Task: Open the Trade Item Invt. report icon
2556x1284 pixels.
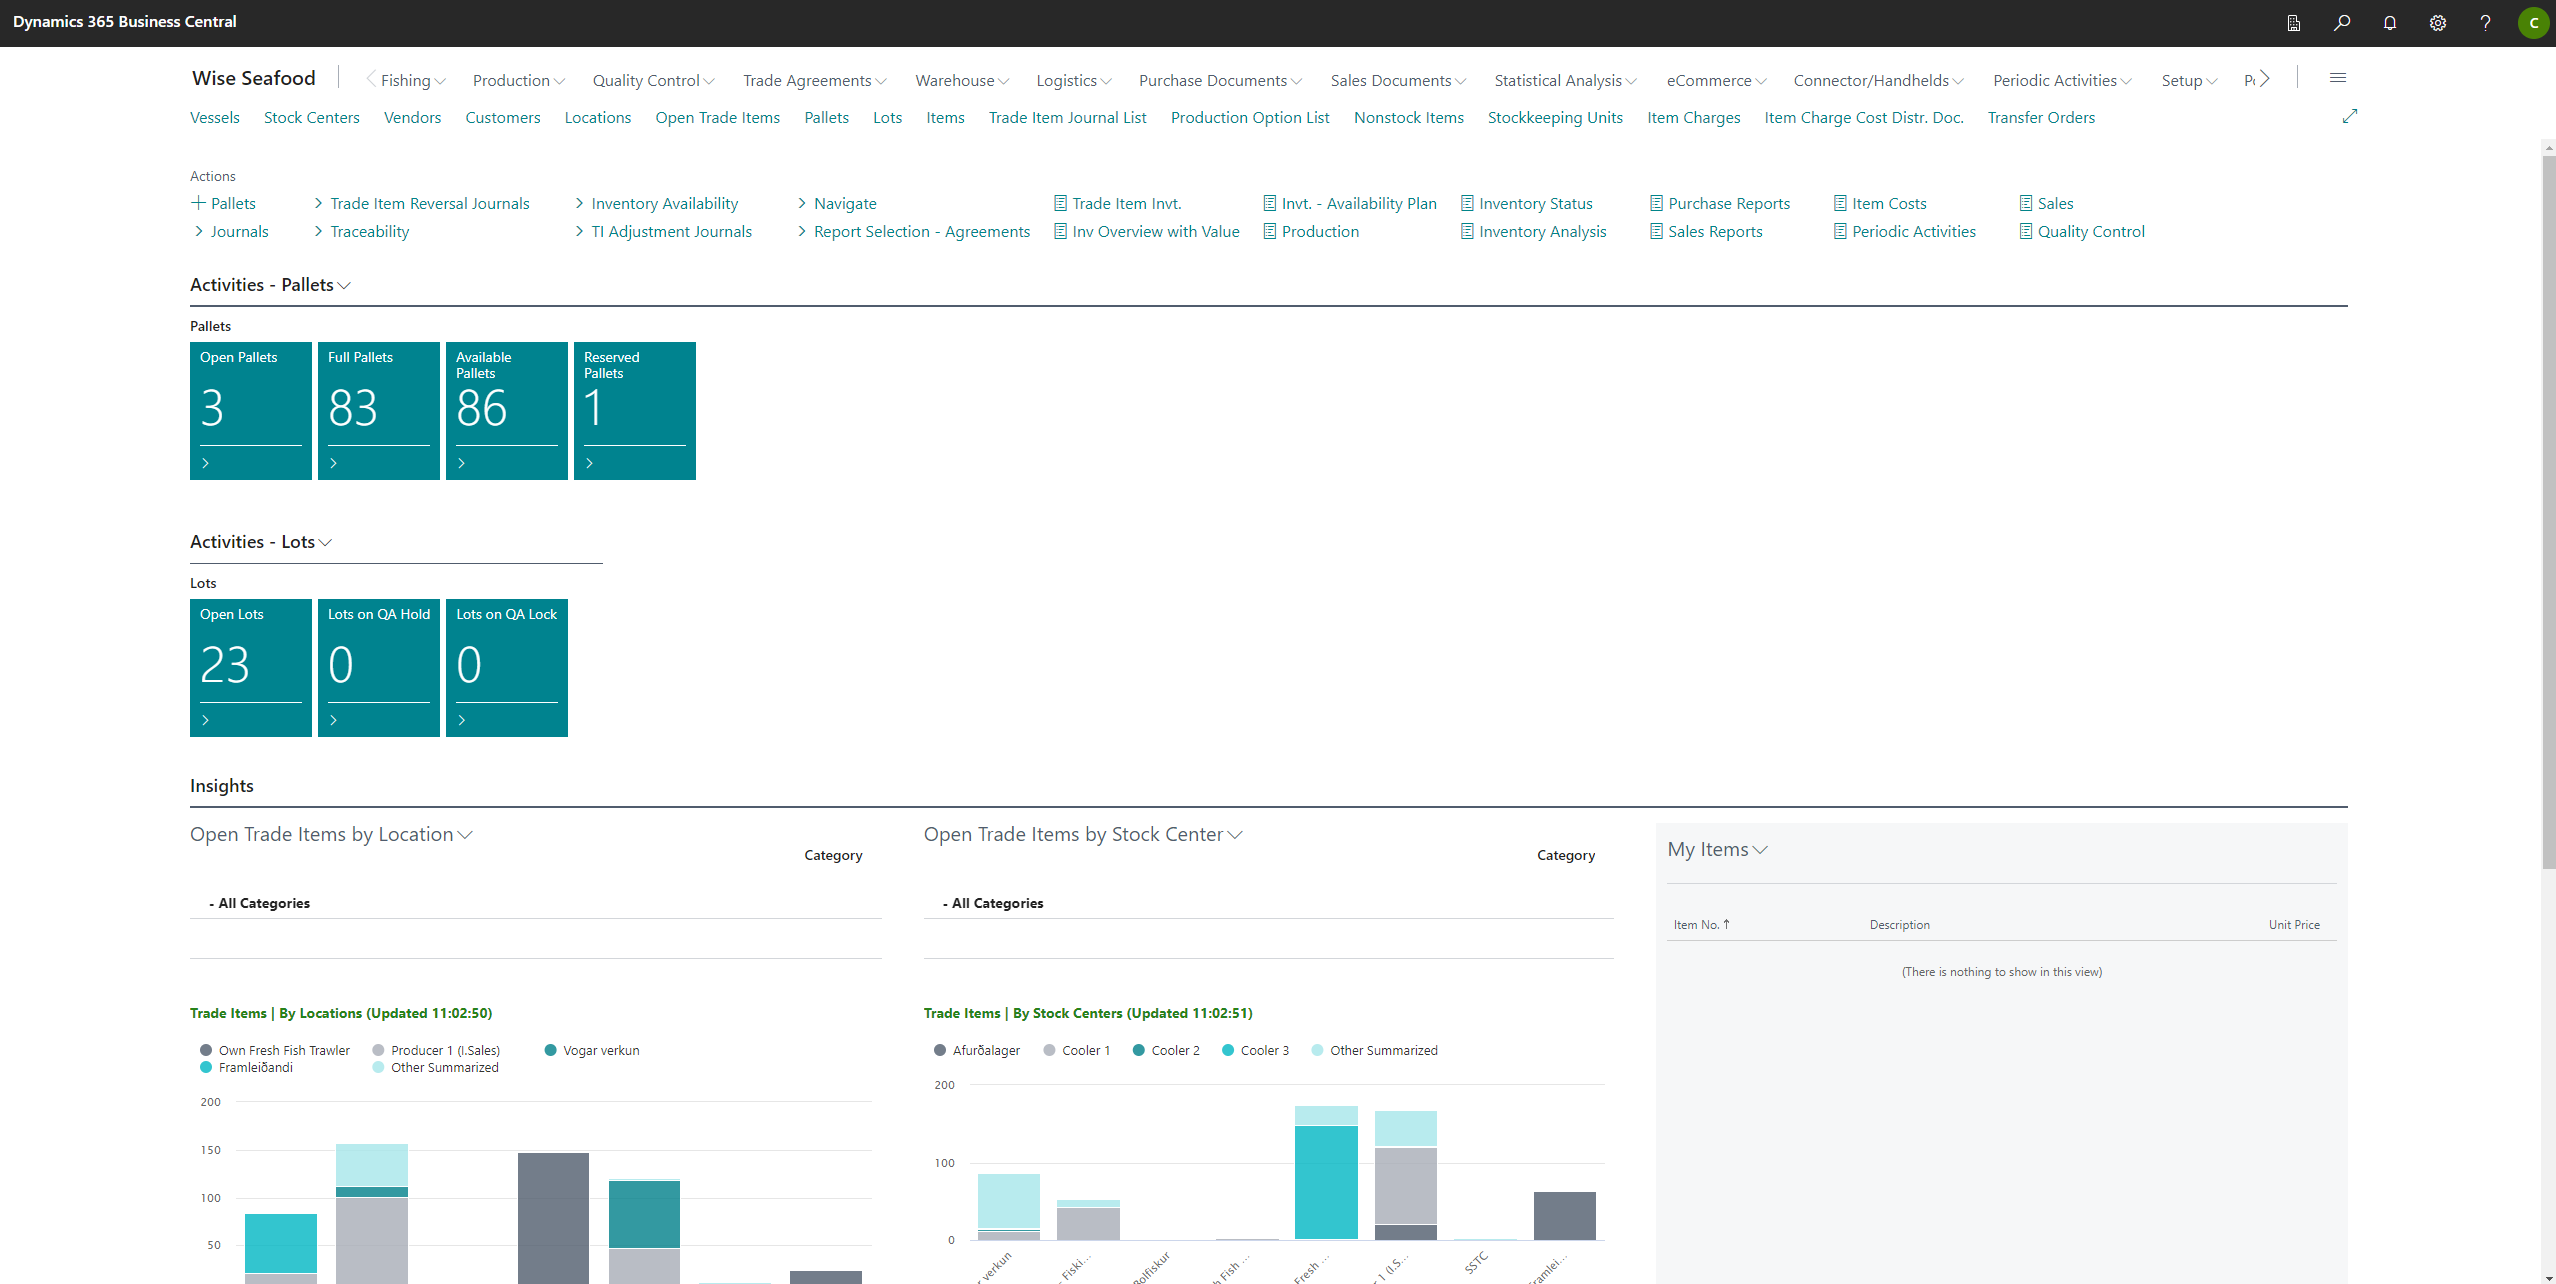Action: tap(1060, 203)
